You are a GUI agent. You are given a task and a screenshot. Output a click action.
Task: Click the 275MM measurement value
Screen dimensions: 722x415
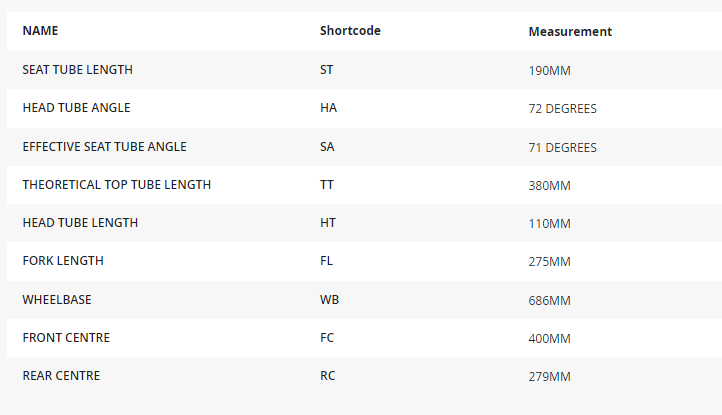click(x=549, y=262)
